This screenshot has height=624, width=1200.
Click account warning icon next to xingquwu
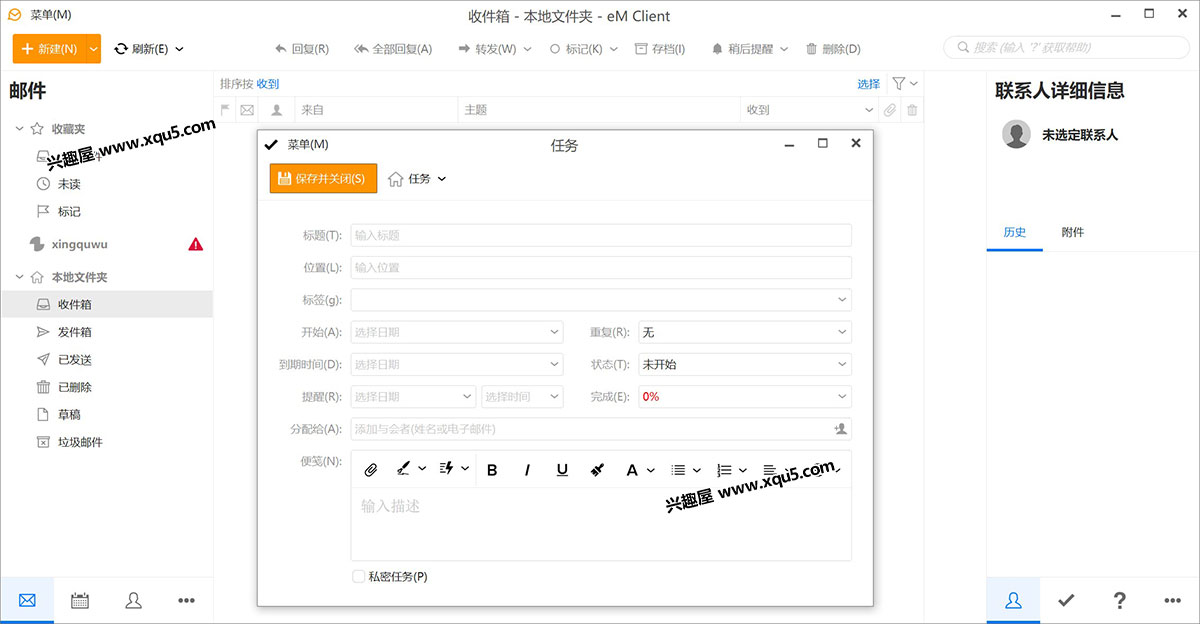point(196,244)
